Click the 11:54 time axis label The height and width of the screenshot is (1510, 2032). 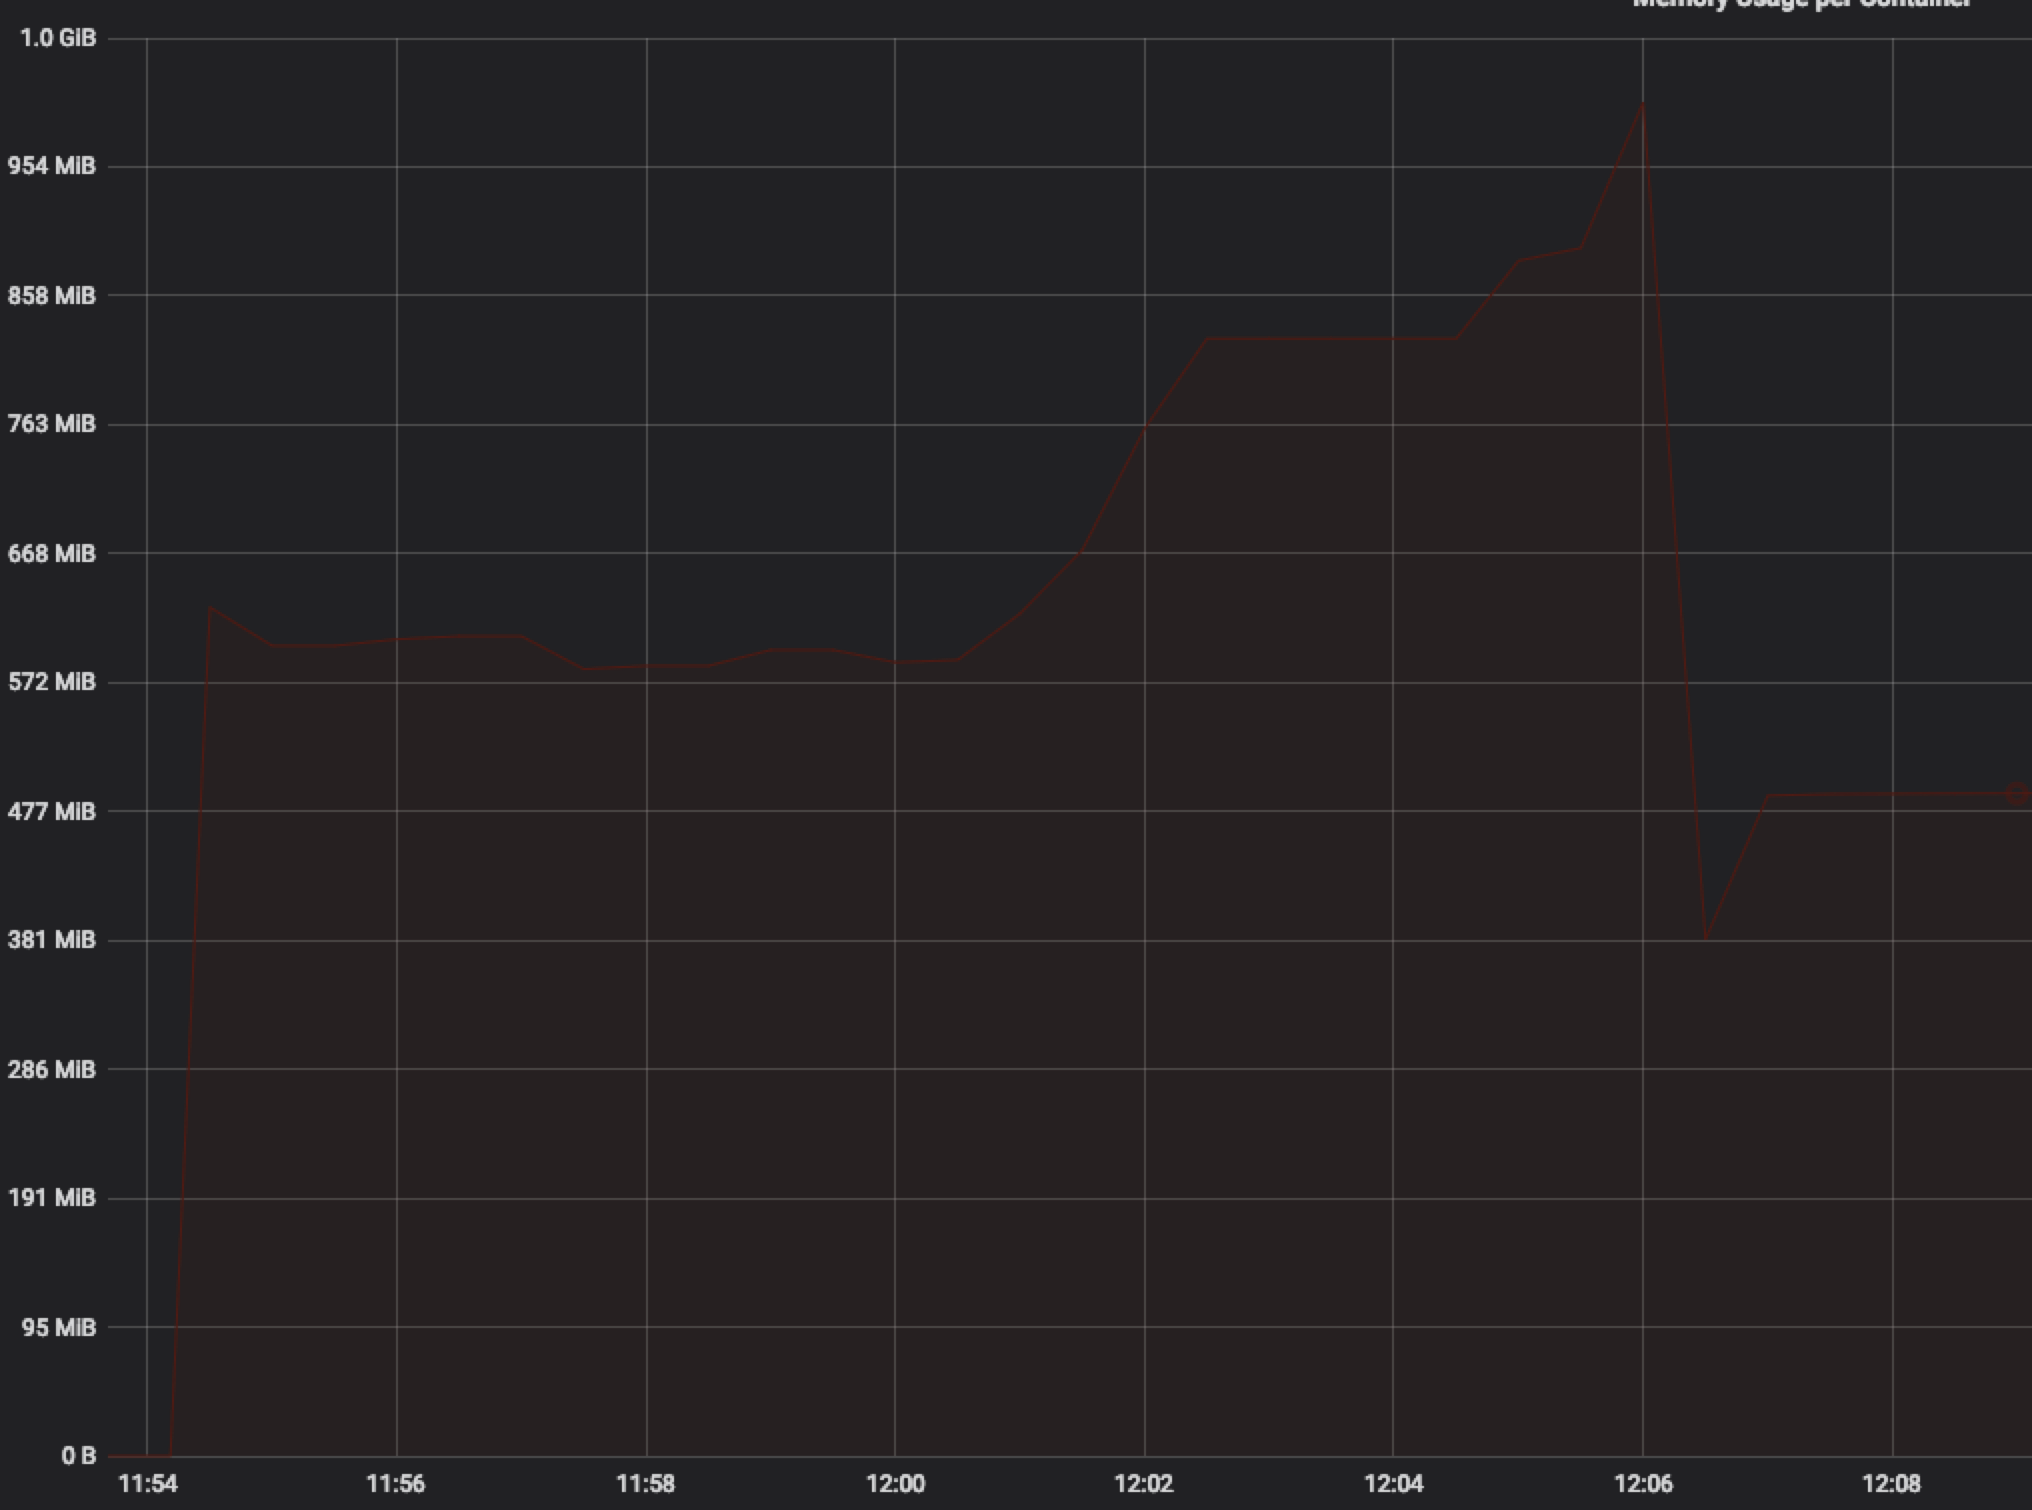pyautogui.click(x=147, y=1484)
